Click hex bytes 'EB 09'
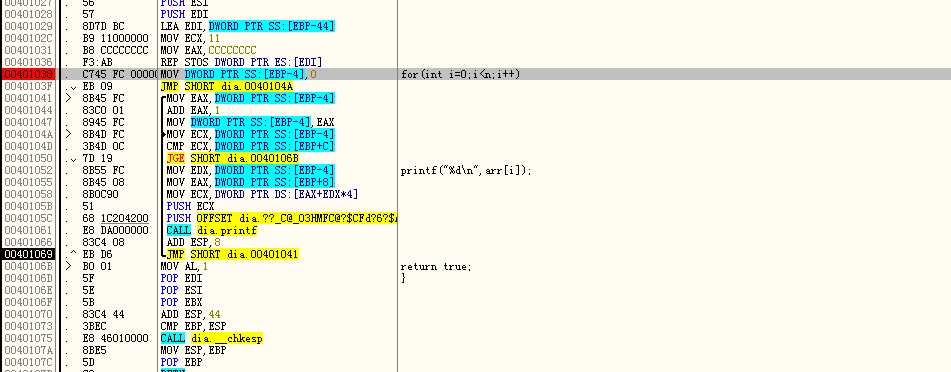This screenshot has height=372, width=951. 97,86
